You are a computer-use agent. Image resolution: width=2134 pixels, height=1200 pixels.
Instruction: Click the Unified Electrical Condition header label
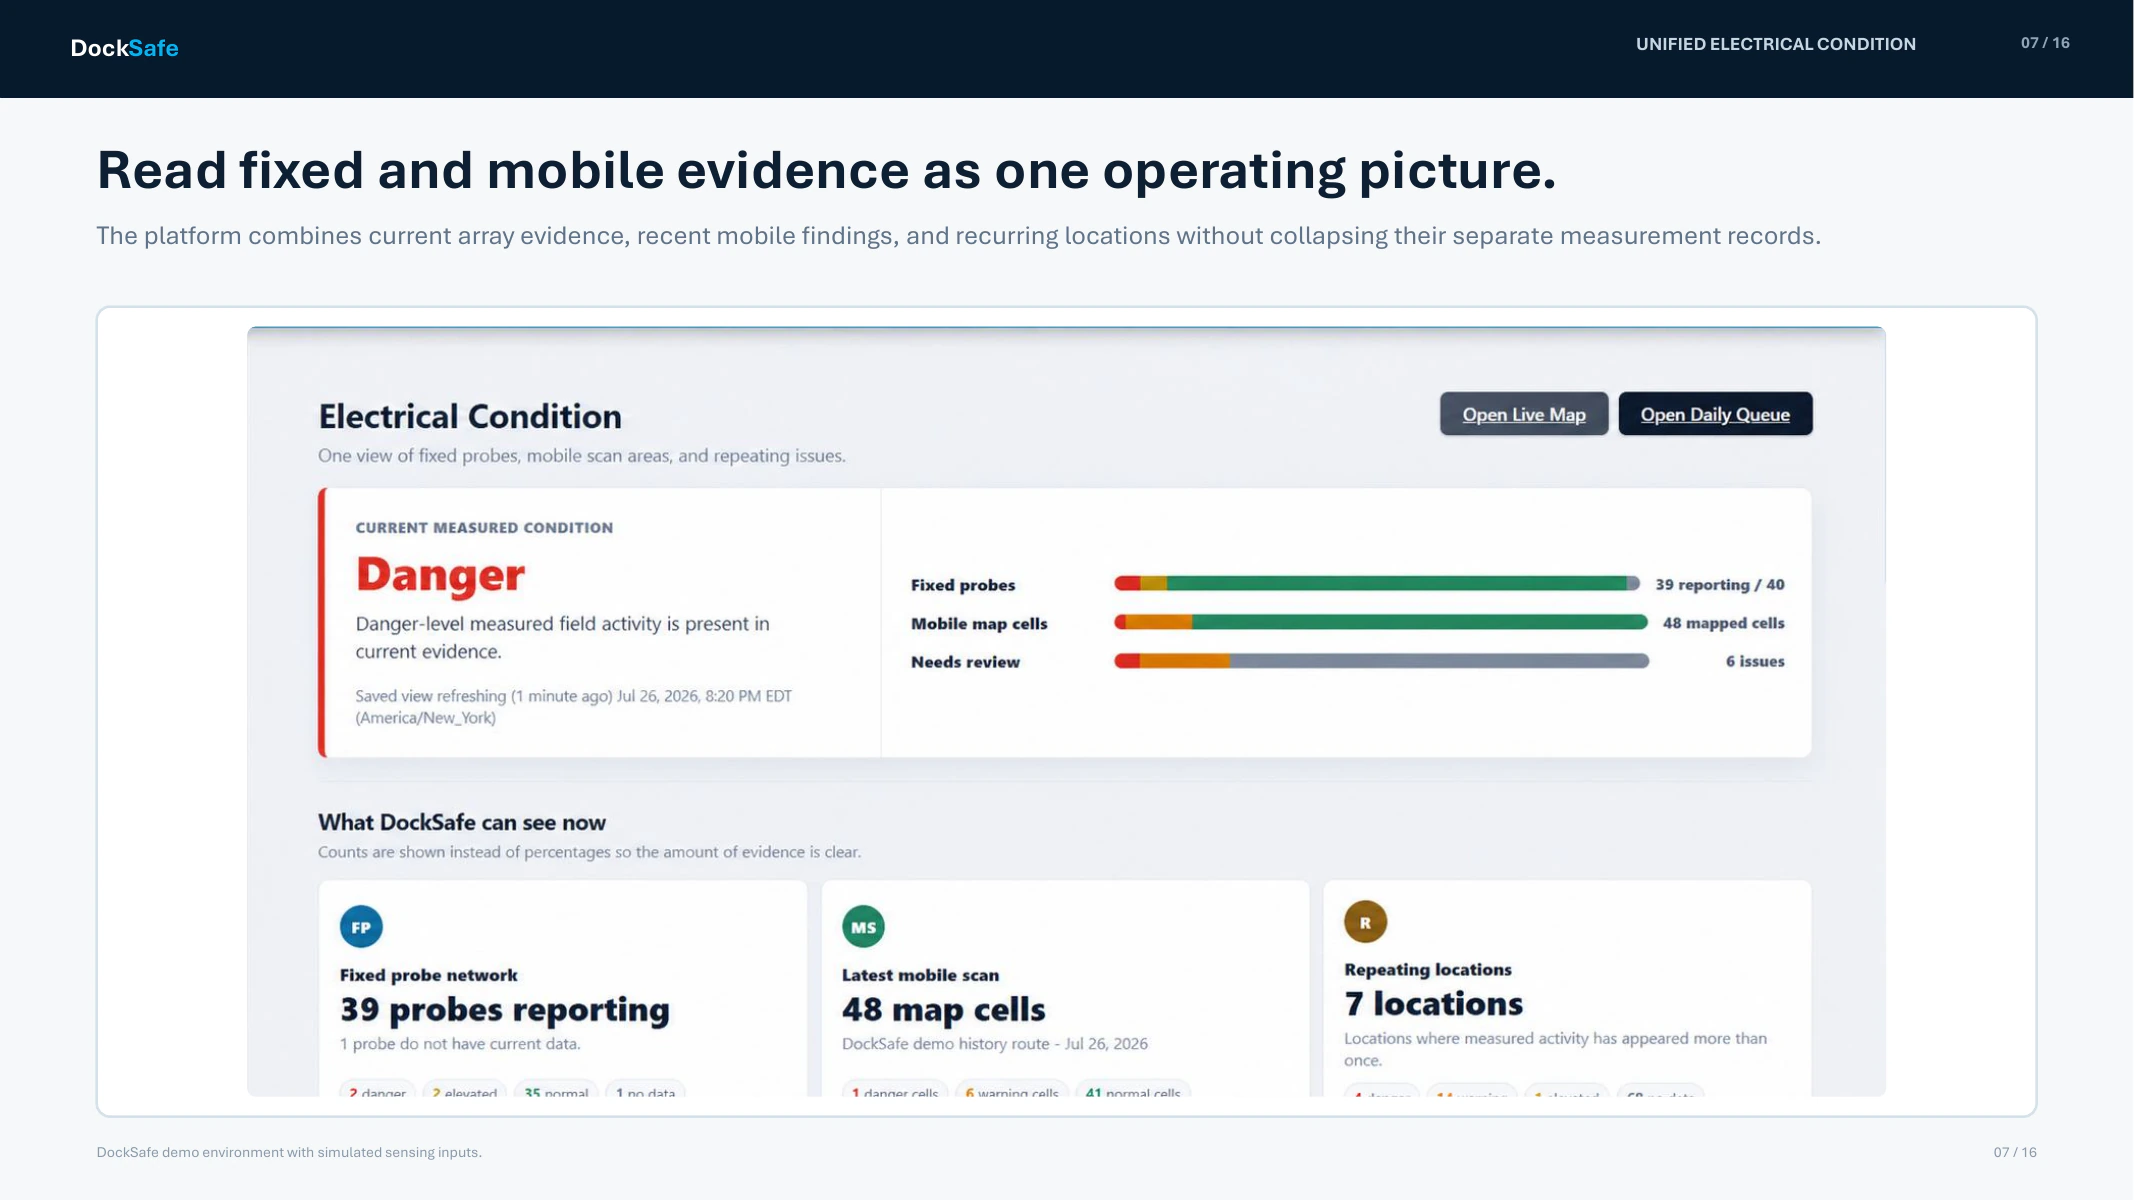pos(1775,44)
